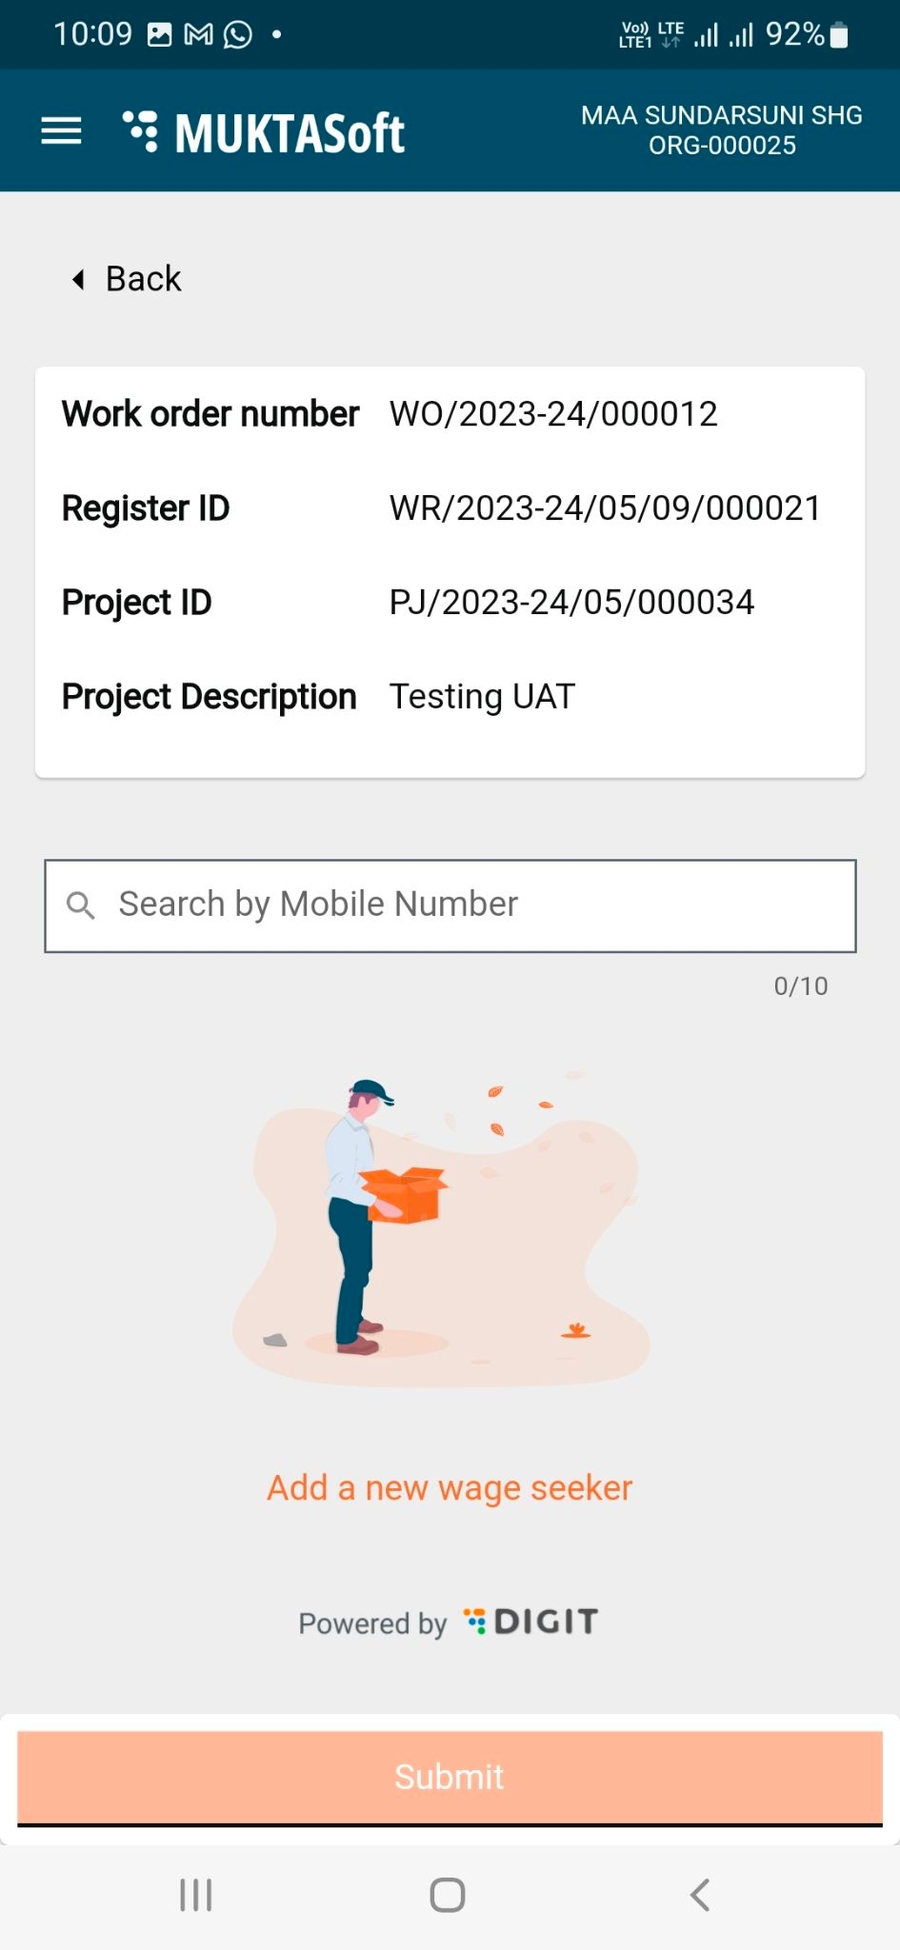
Task: Tap MAA SUNDARSUNI SHG organization name
Action: coord(721,116)
